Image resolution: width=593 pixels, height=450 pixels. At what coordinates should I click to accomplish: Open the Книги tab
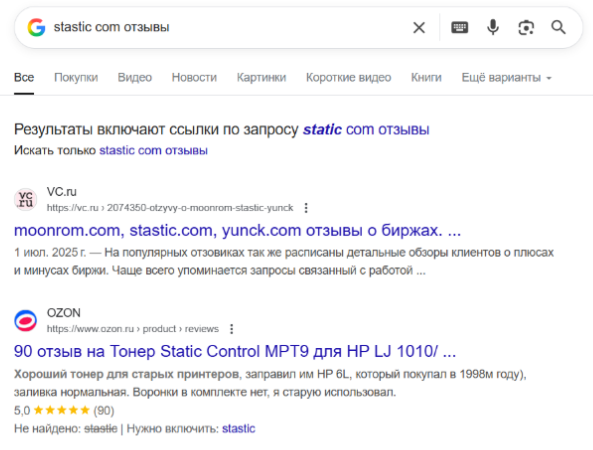click(426, 78)
